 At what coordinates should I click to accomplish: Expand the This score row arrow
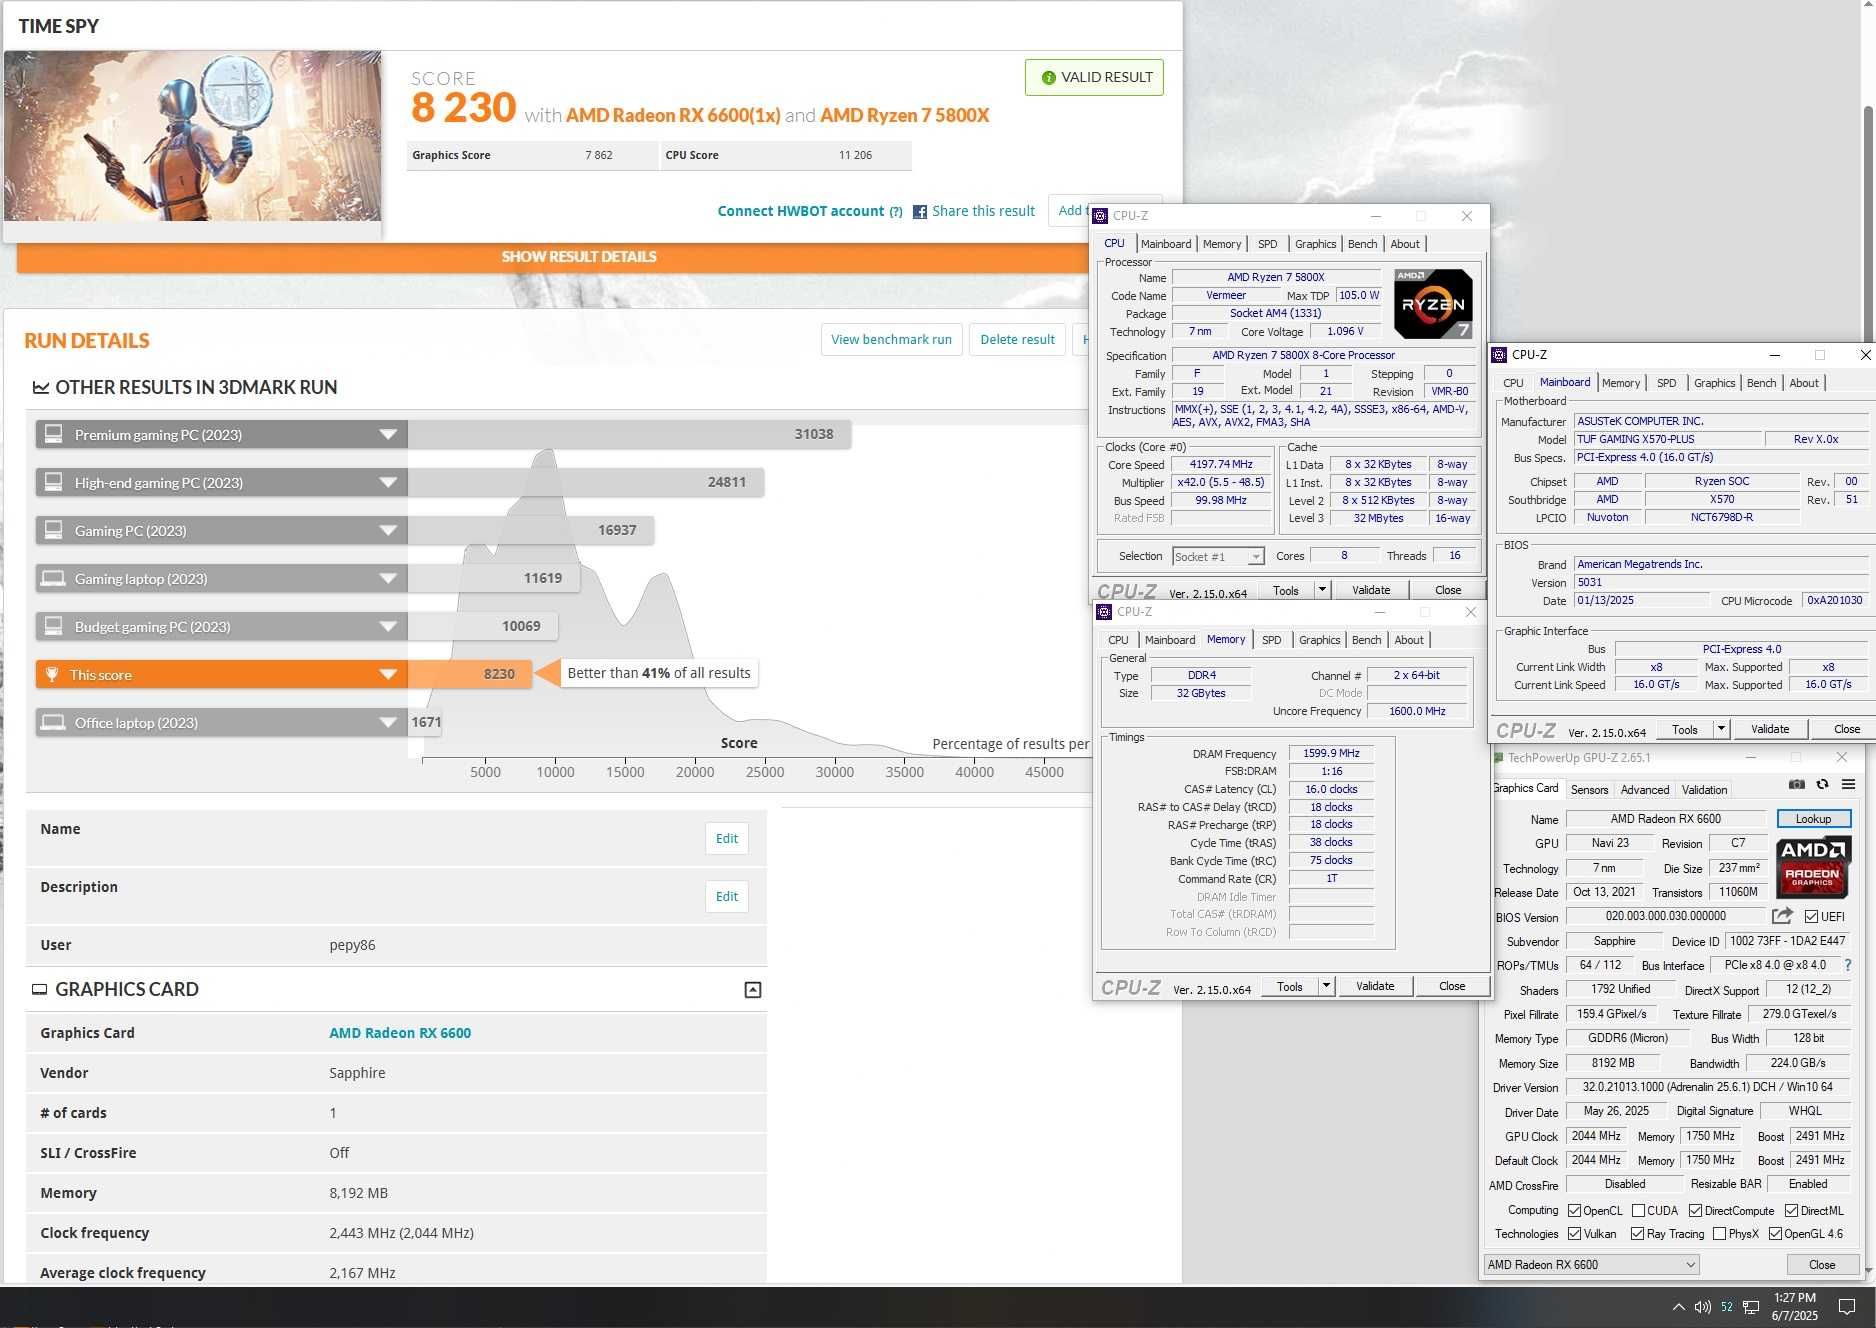(x=388, y=674)
